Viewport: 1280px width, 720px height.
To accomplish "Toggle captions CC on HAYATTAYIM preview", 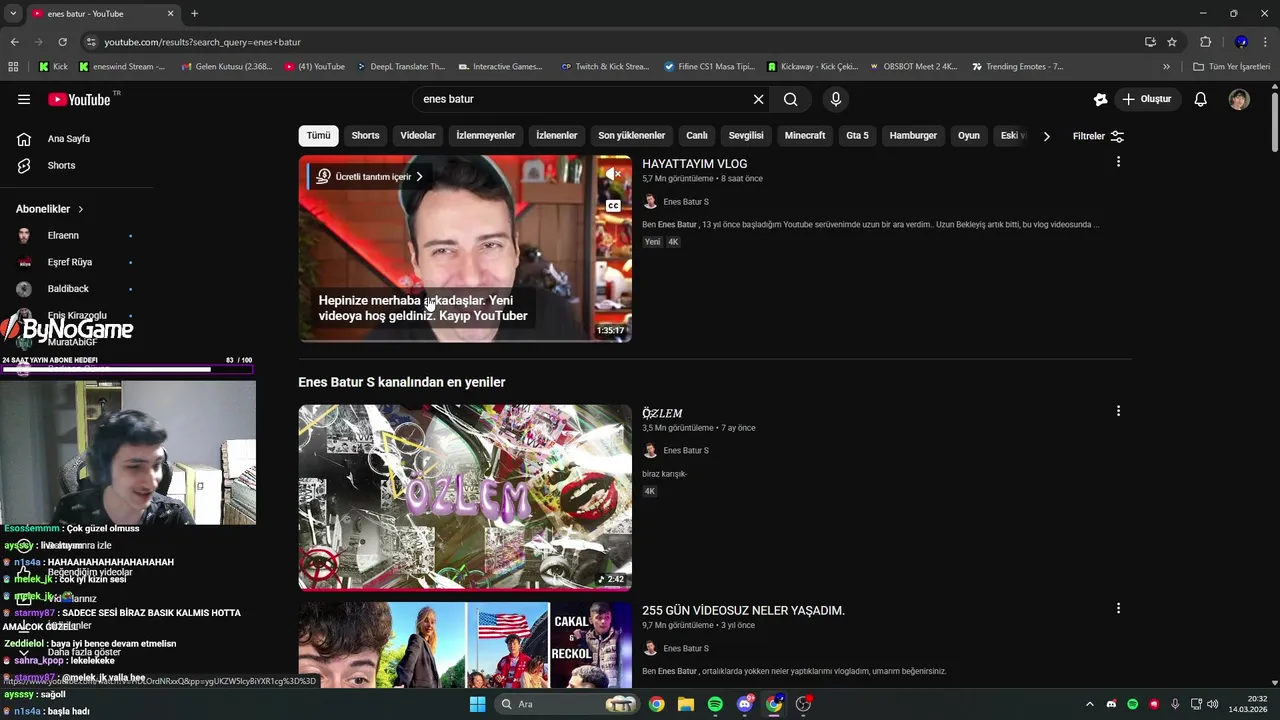I will pyautogui.click(x=613, y=206).
